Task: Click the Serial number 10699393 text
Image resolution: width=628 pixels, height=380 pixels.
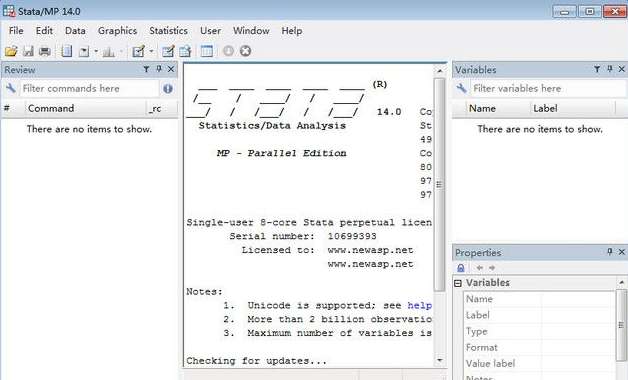Action: pos(352,236)
